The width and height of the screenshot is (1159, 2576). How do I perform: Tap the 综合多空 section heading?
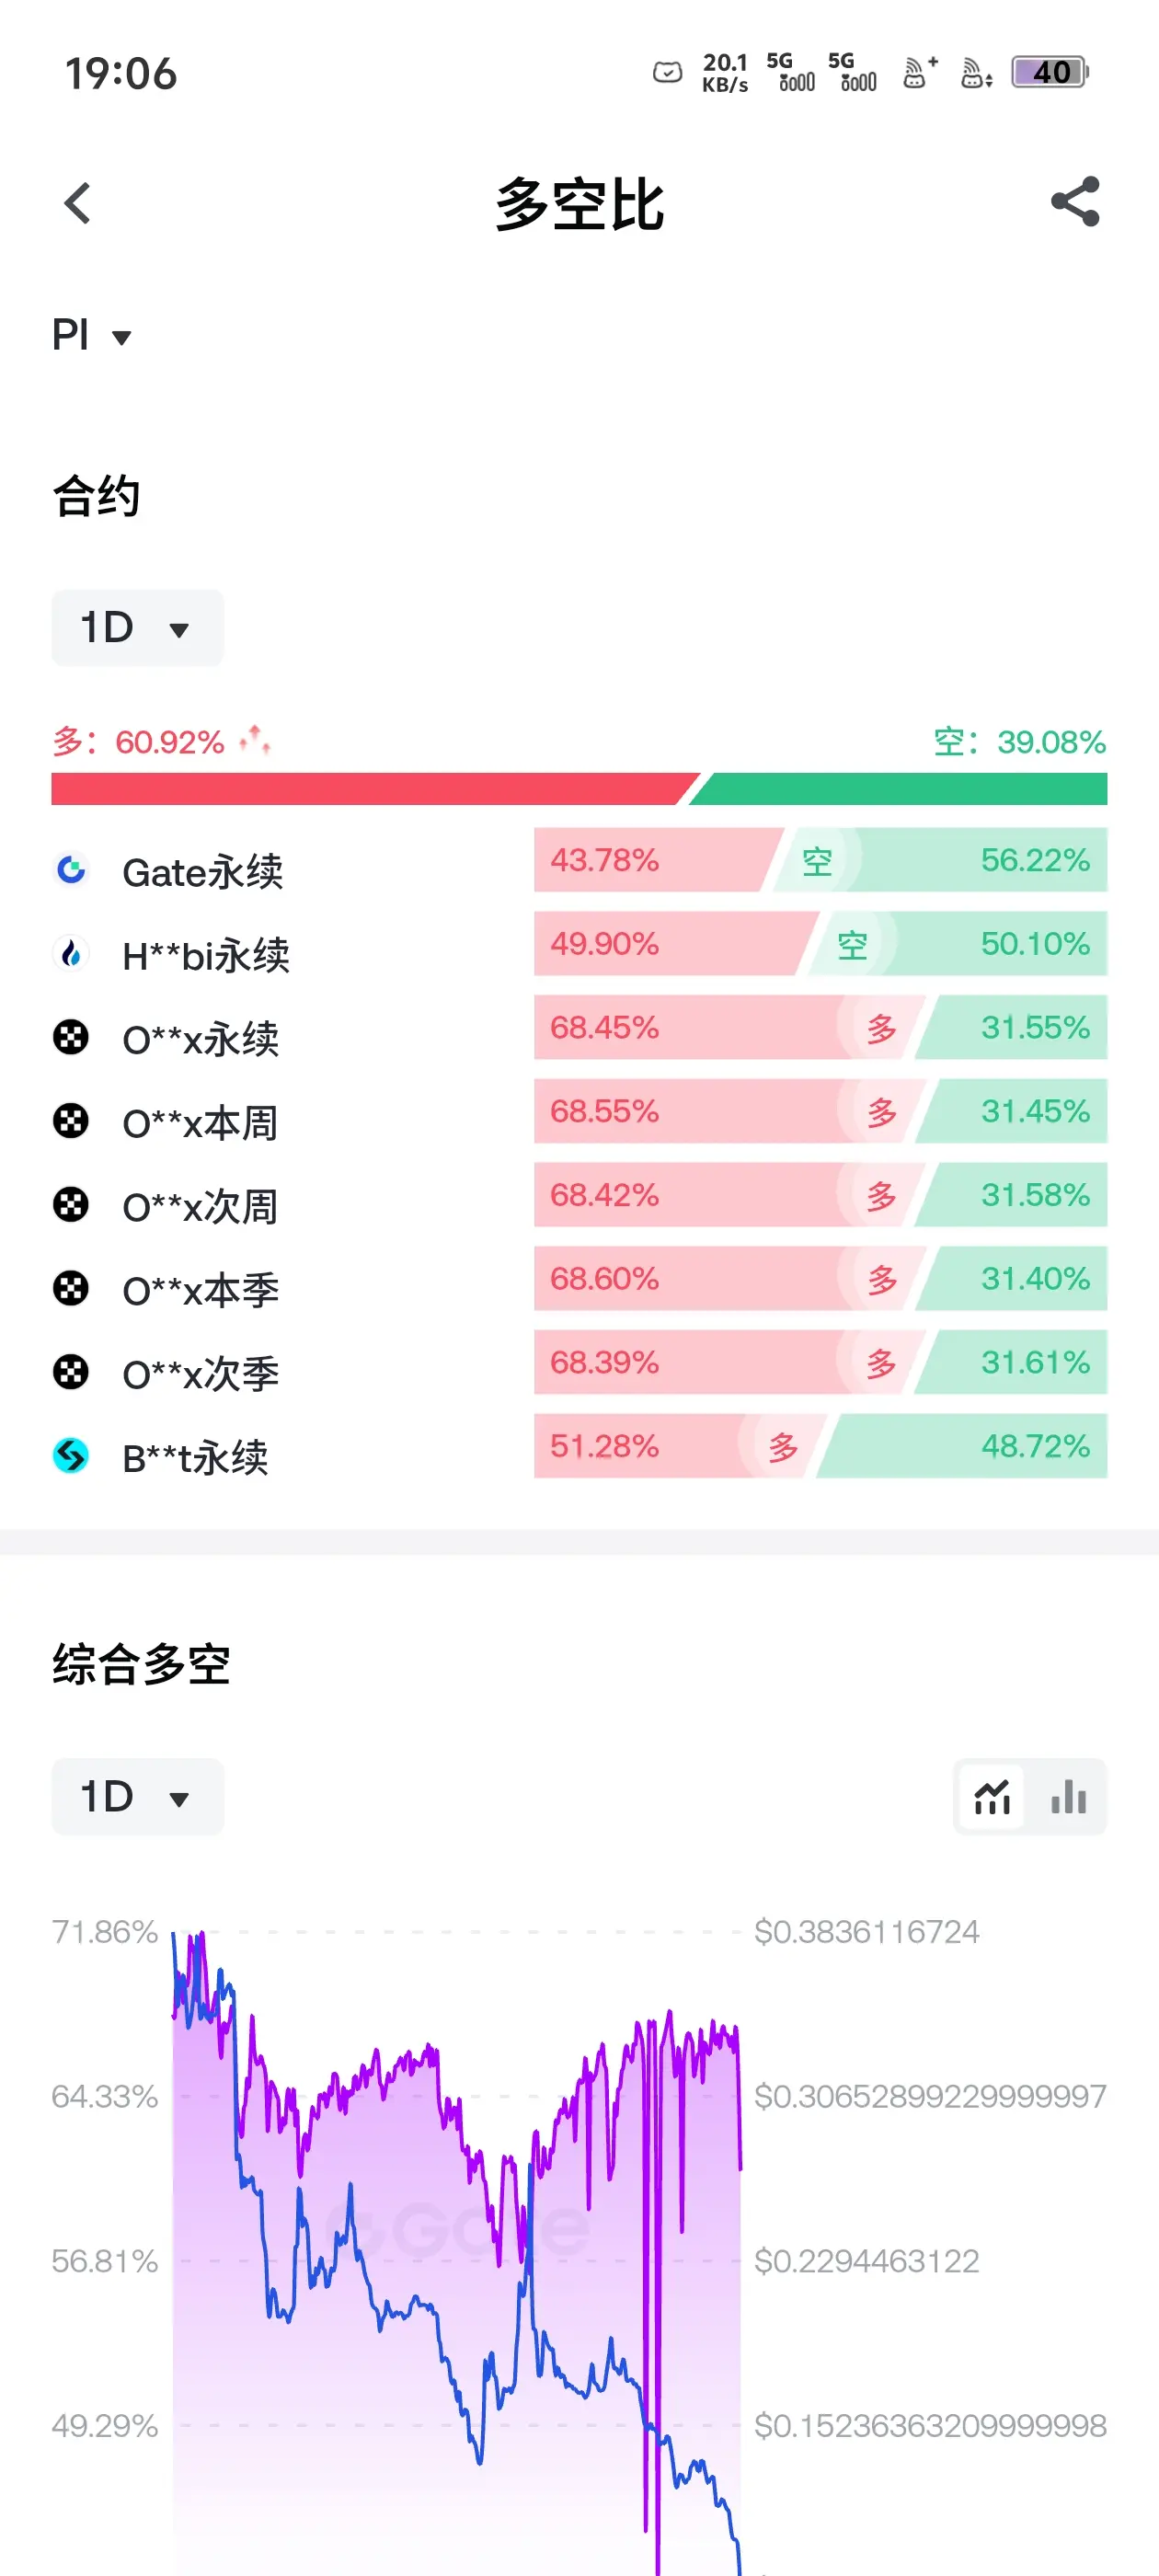[141, 1665]
